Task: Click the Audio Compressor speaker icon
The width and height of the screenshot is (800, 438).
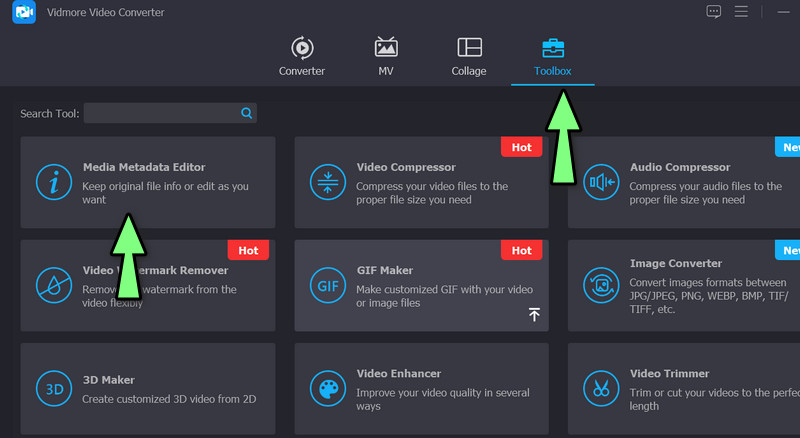Action: [x=600, y=182]
